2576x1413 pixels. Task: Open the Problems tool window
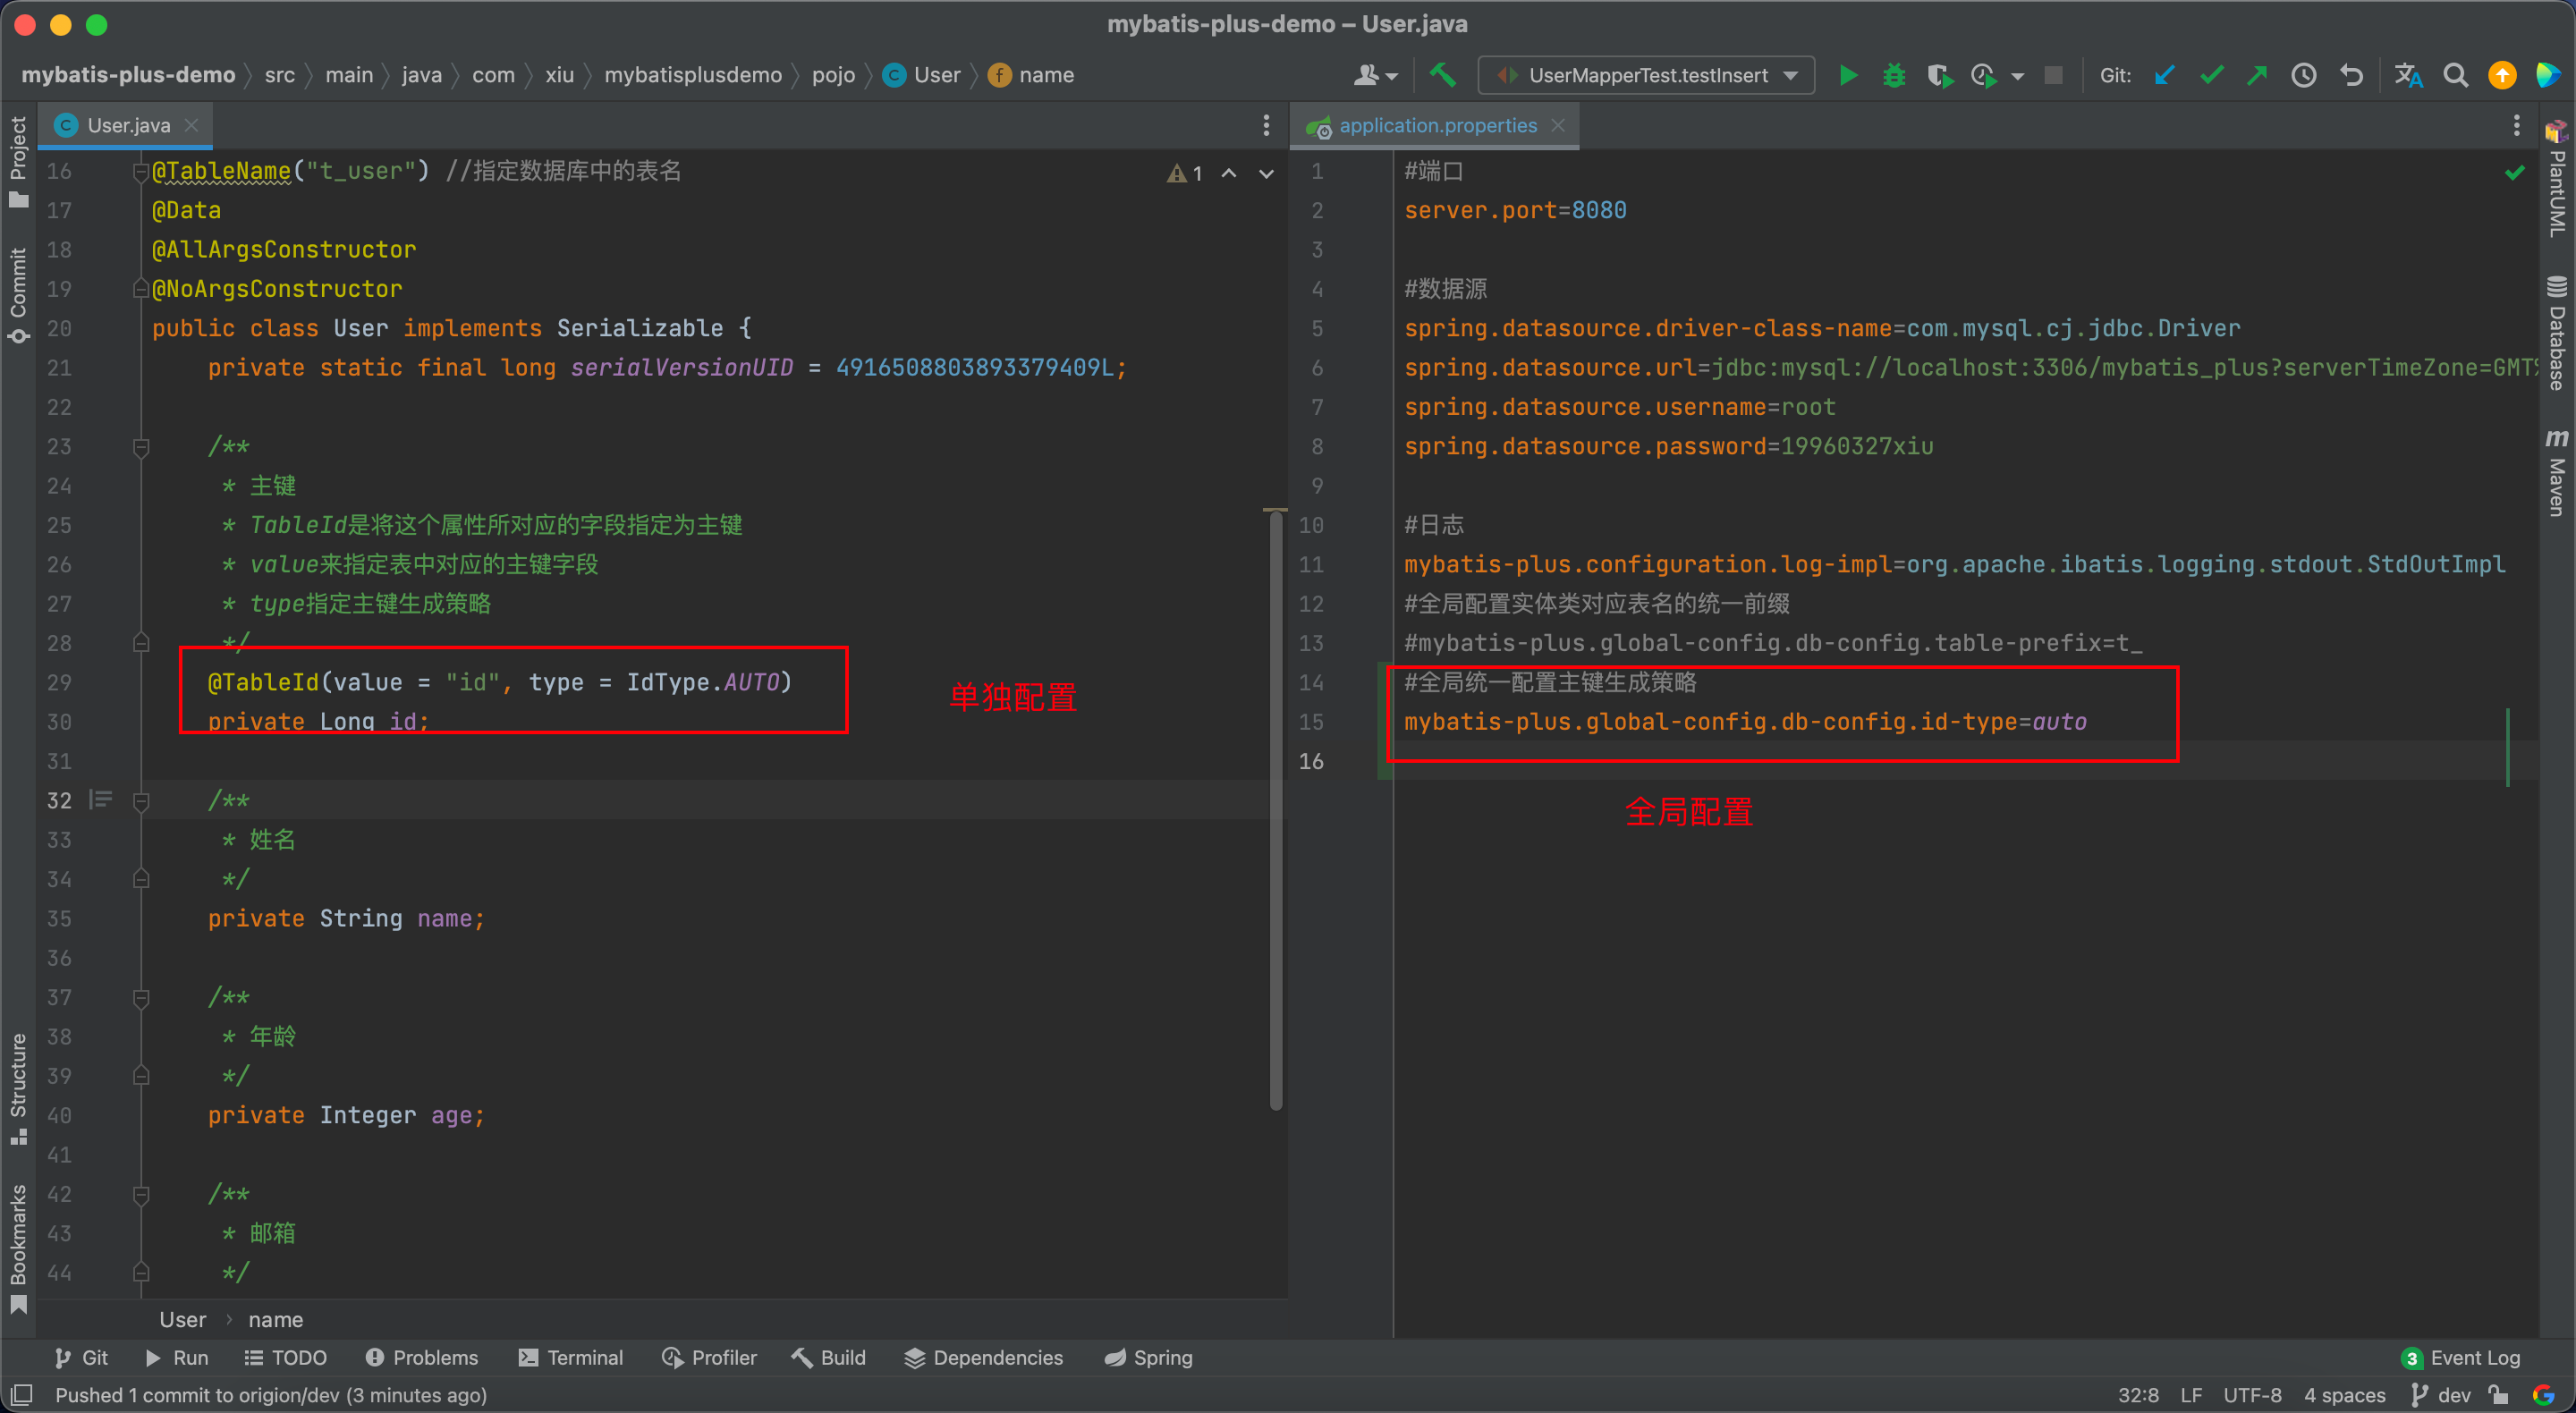point(421,1357)
